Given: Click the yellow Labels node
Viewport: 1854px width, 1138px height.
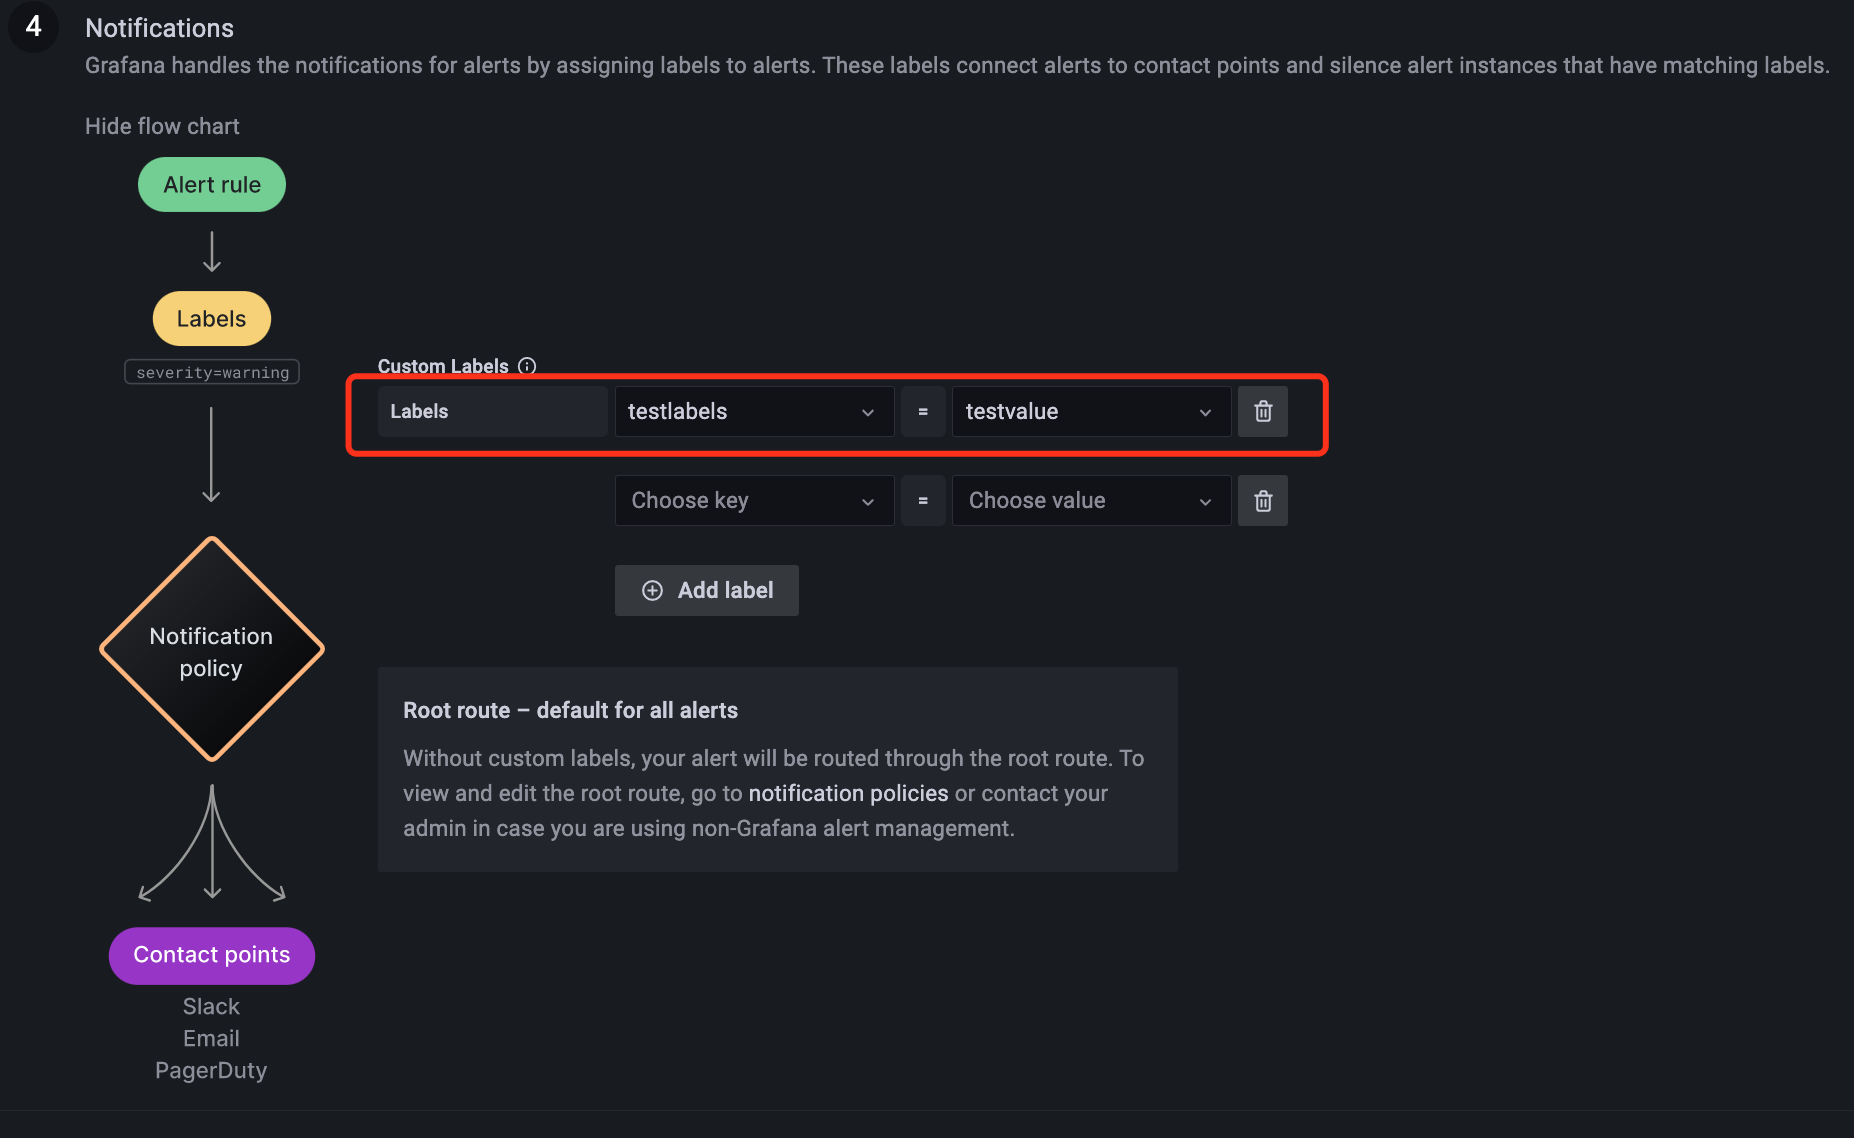Looking at the screenshot, I should tap(211, 319).
